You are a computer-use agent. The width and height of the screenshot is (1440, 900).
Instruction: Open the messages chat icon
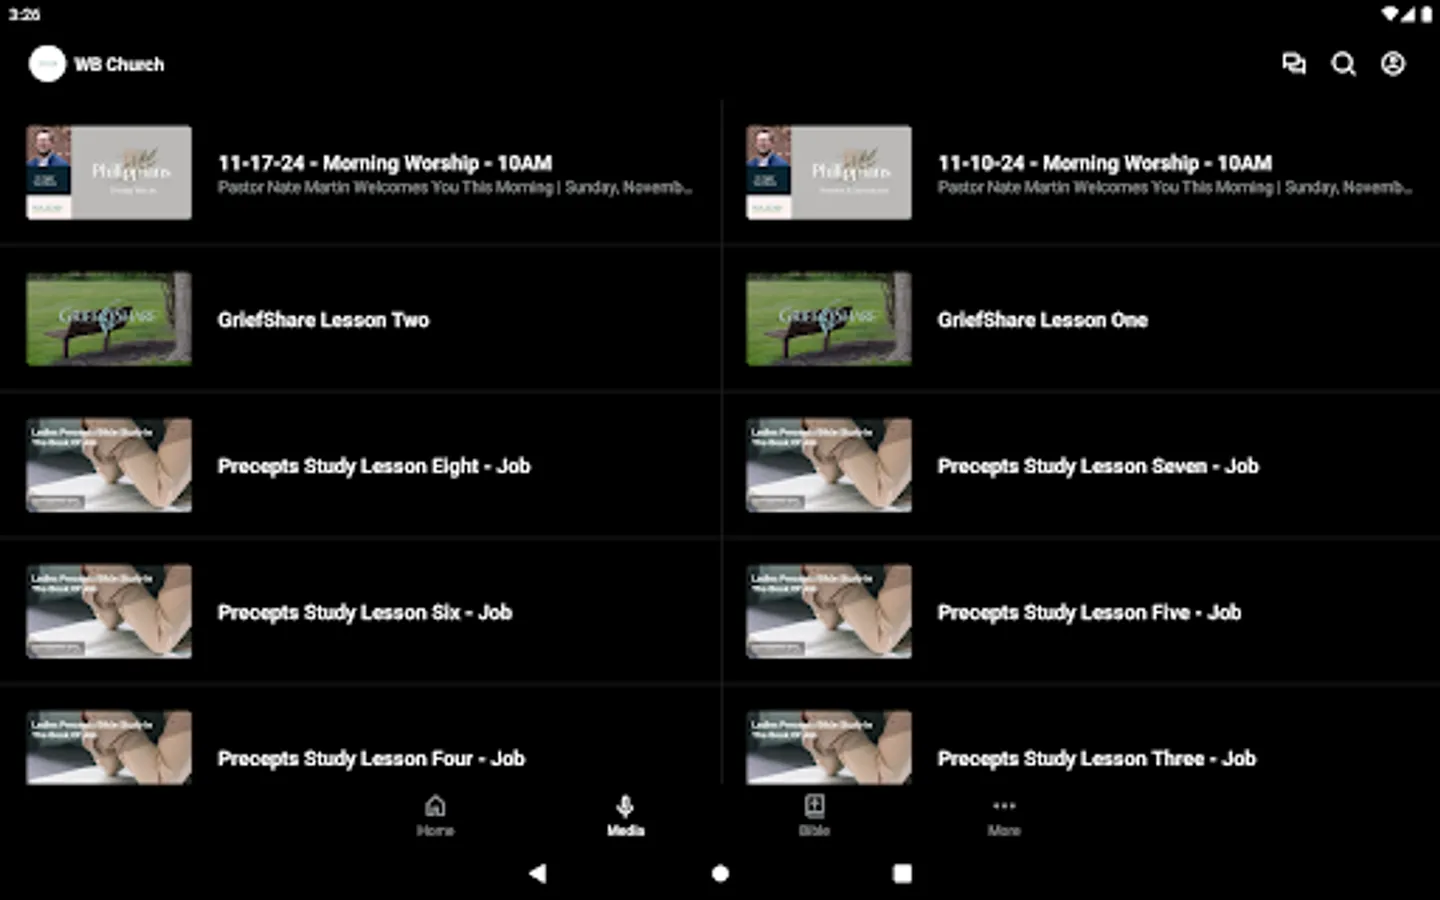point(1294,64)
